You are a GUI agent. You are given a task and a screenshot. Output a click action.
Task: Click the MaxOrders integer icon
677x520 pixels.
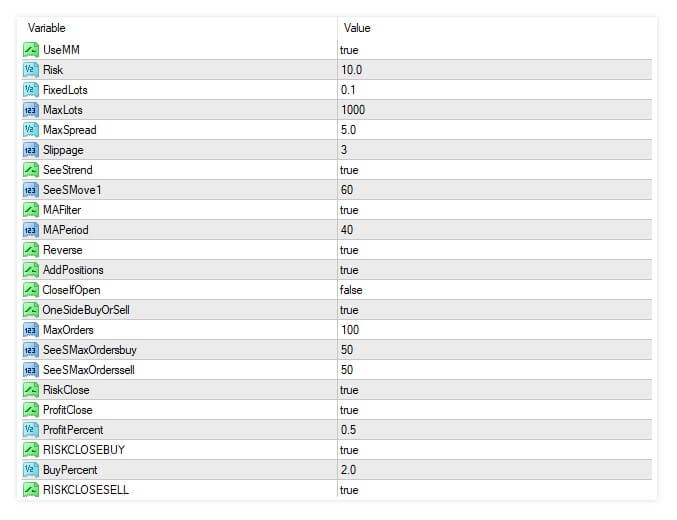pyautogui.click(x=31, y=330)
